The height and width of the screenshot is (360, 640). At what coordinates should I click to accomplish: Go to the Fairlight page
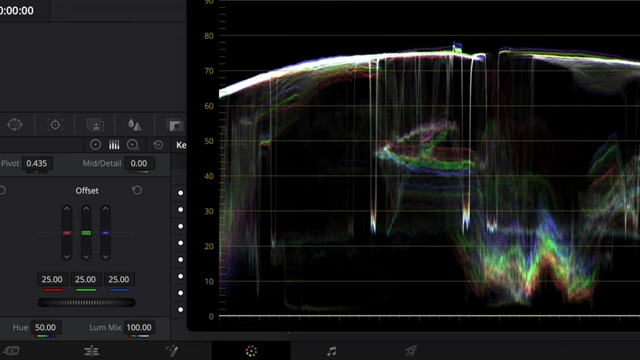pos(331,351)
